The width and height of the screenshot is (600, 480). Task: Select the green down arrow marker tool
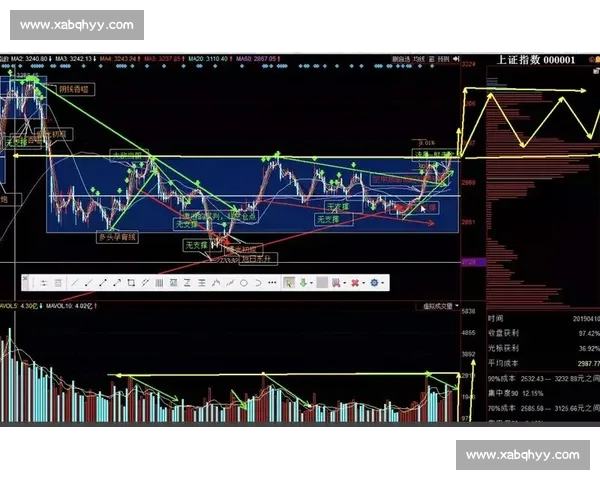point(303,283)
